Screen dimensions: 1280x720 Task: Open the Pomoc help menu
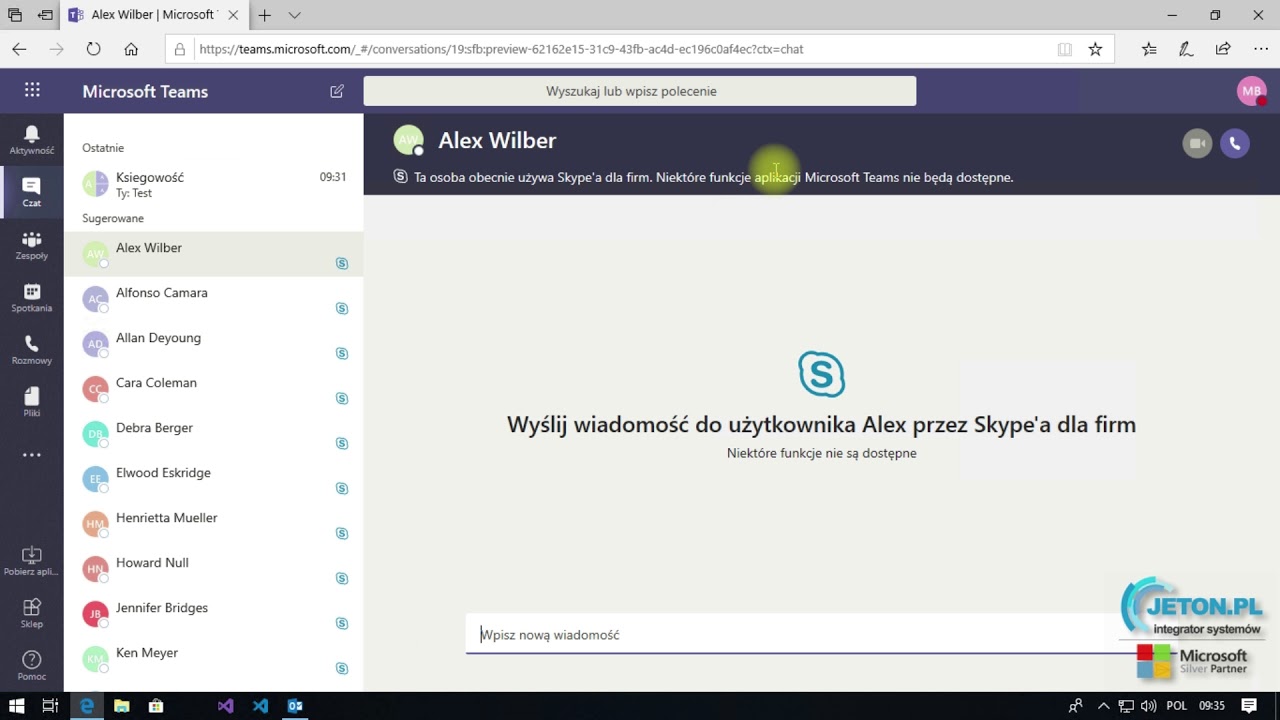[32, 665]
